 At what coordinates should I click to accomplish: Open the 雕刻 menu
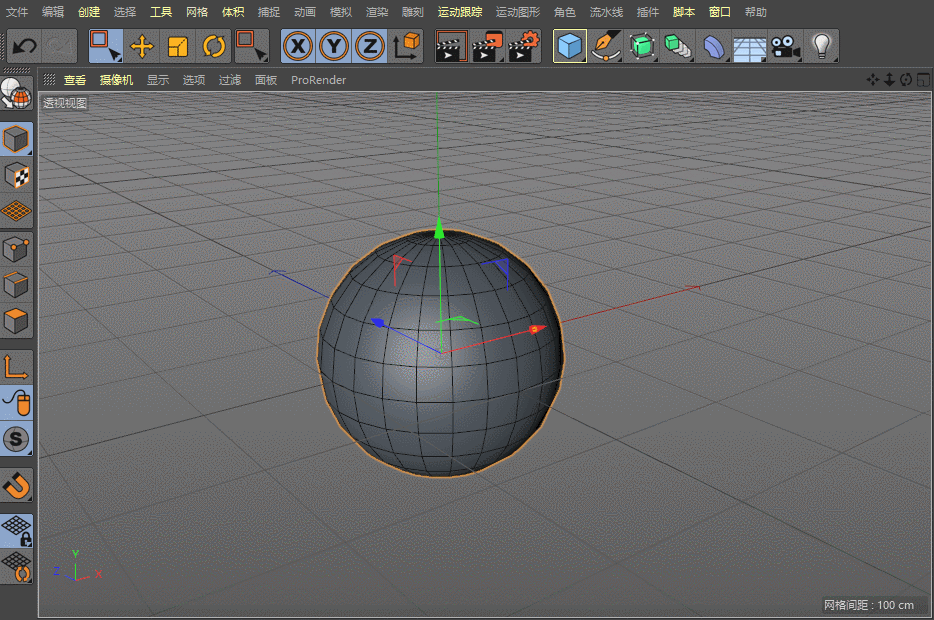pos(413,12)
